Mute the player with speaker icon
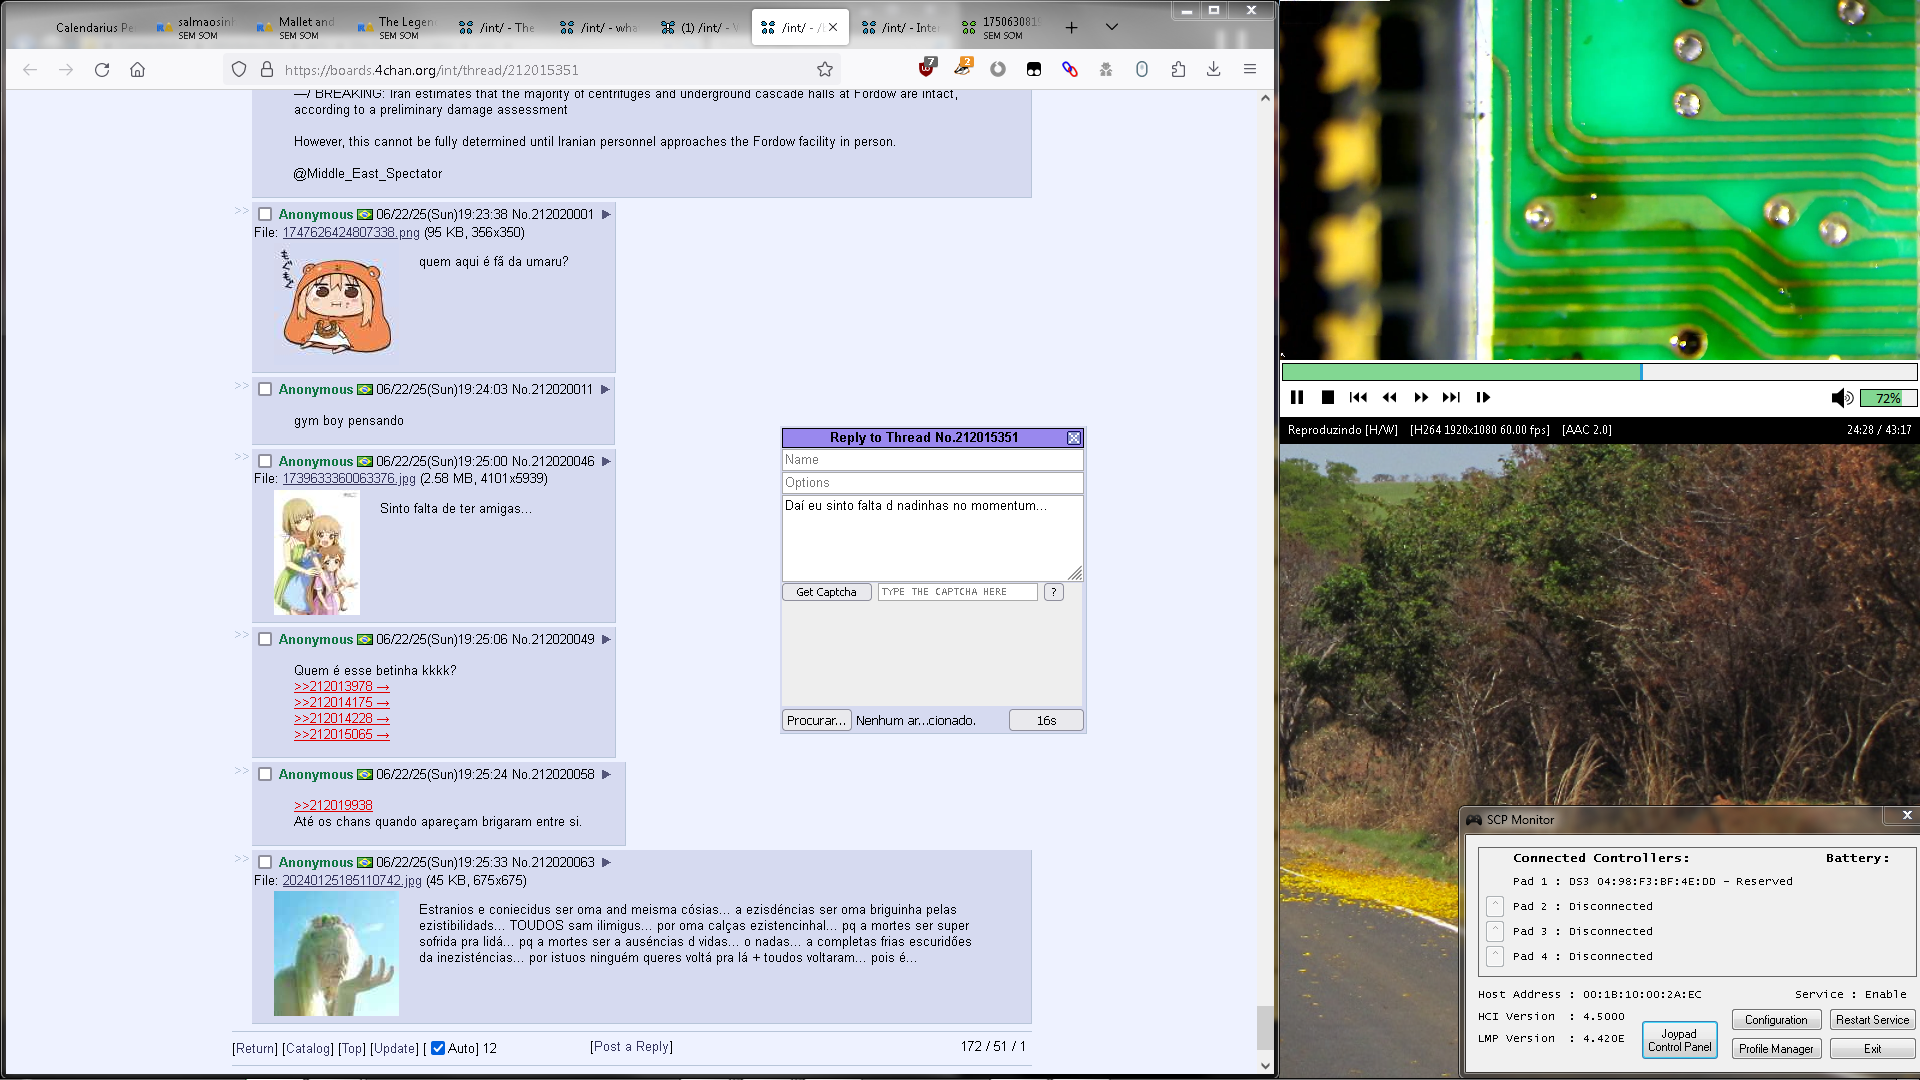This screenshot has height=1080, width=1920. pyautogui.click(x=1842, y=398)
